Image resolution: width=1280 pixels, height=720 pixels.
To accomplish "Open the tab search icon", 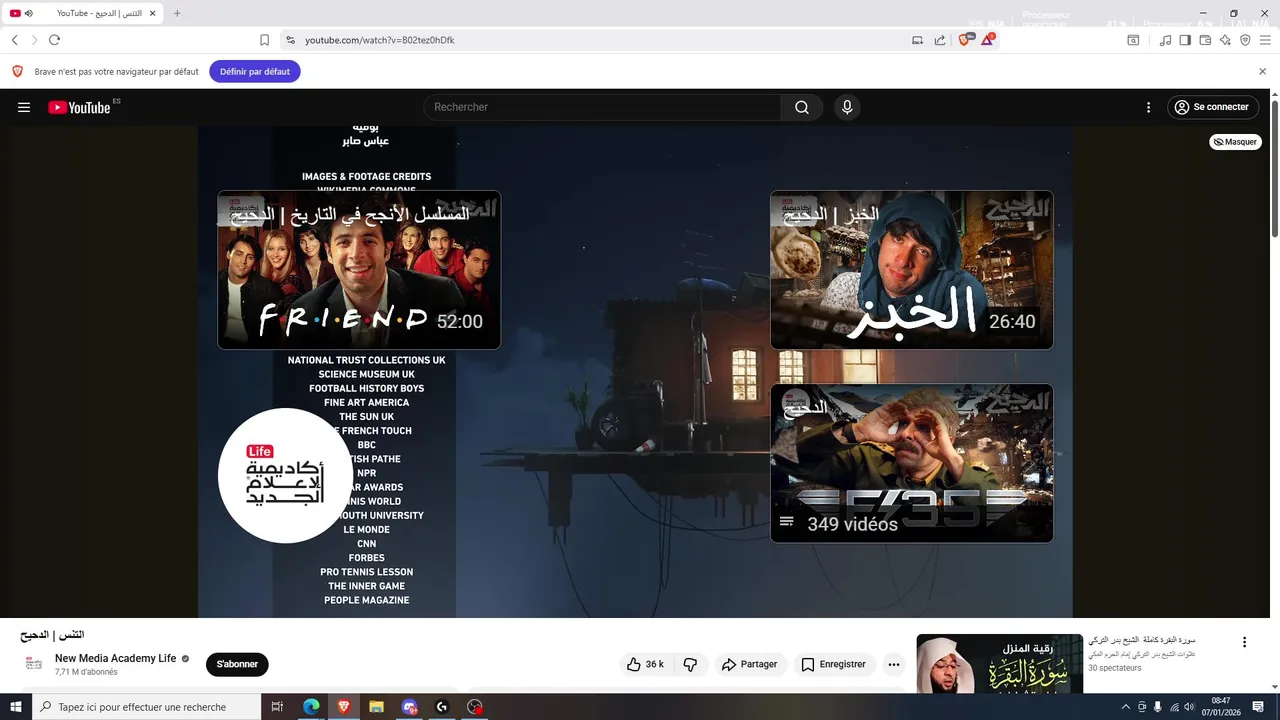I will 1133,40.
